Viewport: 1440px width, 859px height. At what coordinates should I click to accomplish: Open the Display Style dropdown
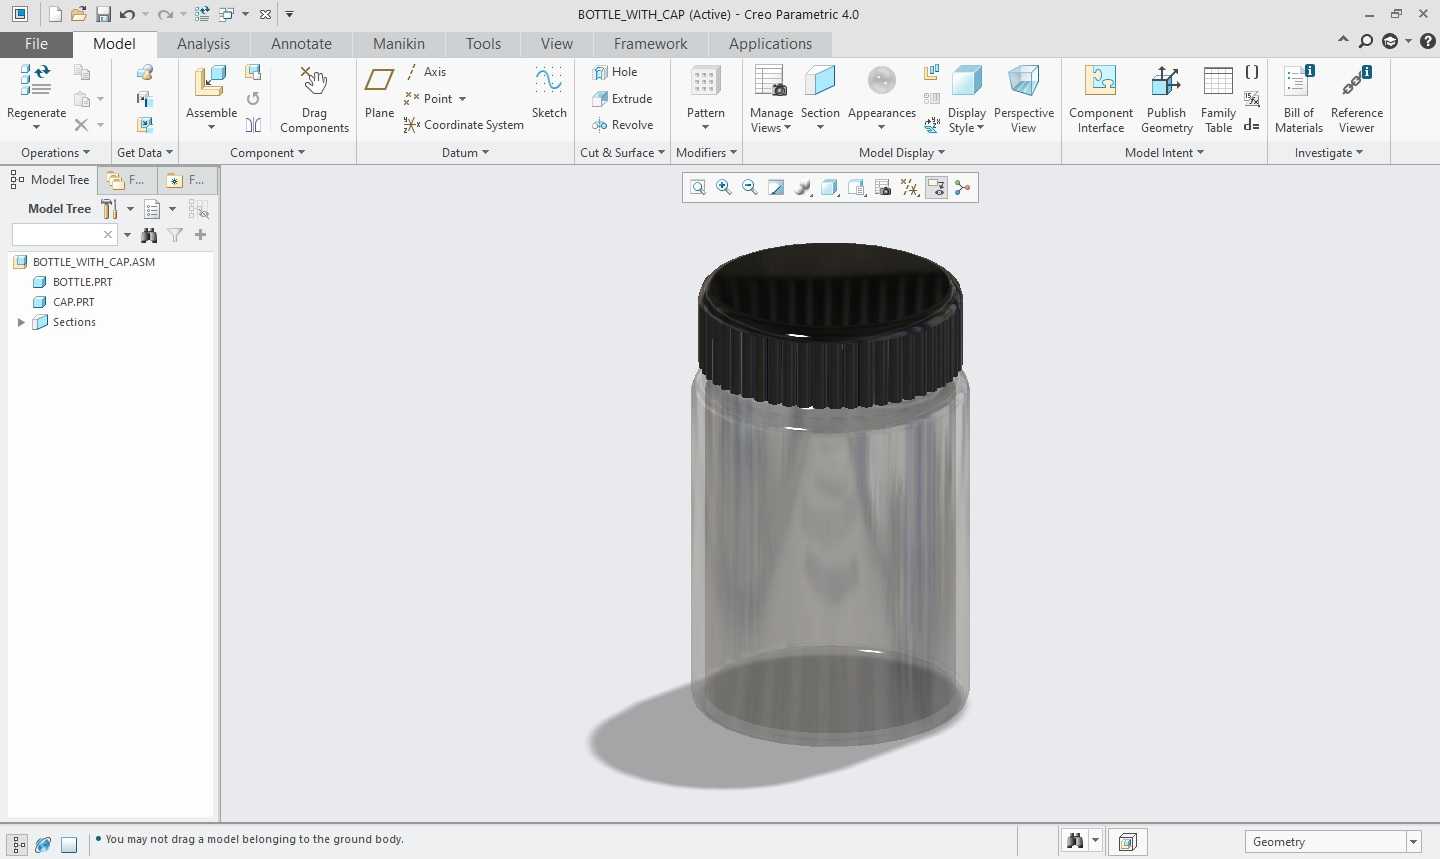[967, 121]
